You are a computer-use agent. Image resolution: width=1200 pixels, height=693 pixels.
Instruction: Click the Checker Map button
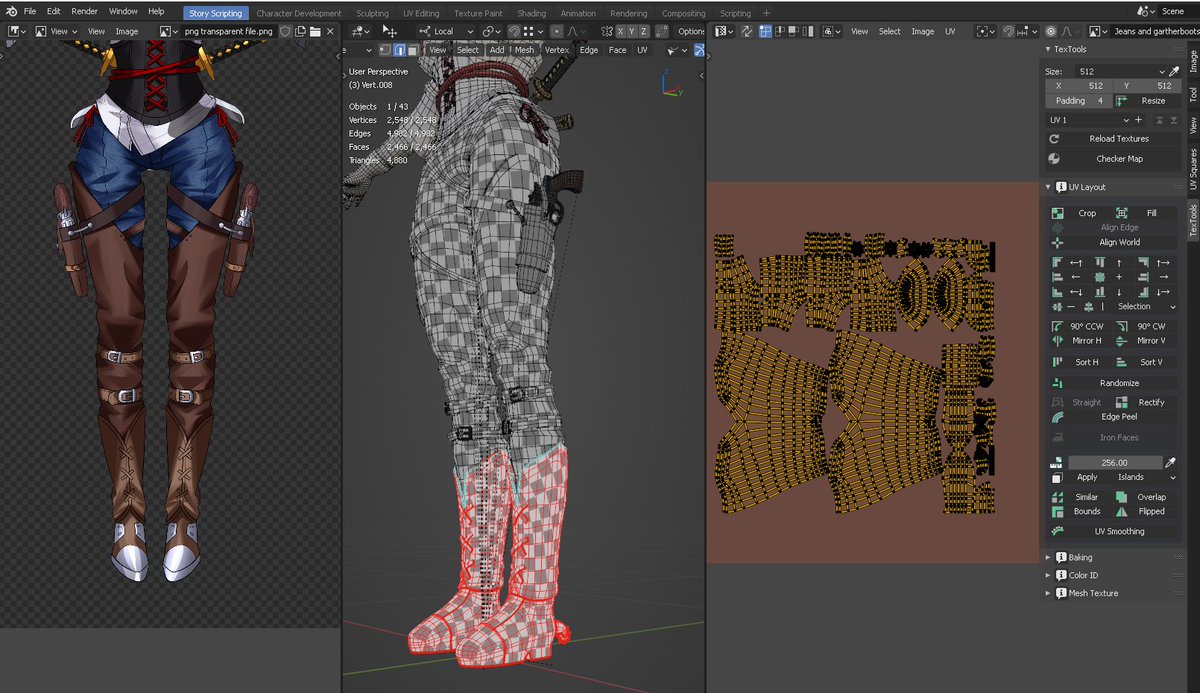(1113, 159)
